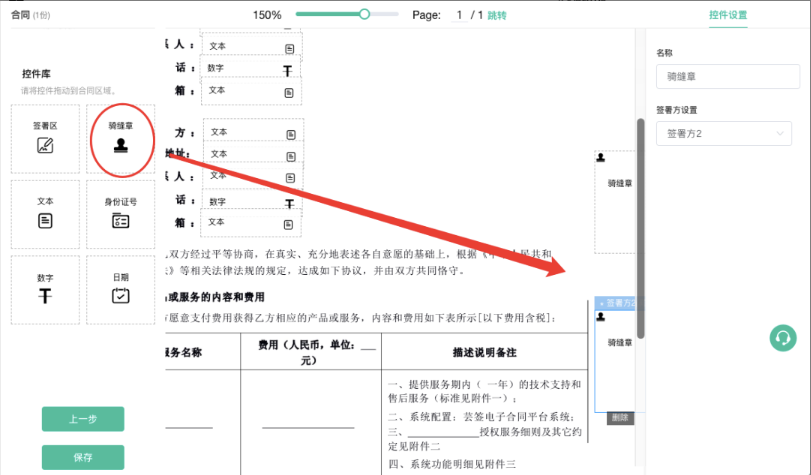This screenshot has width=811, height=475.
Task: Switch to the 控件设置 tab
Action: click(x=727, y=15)
